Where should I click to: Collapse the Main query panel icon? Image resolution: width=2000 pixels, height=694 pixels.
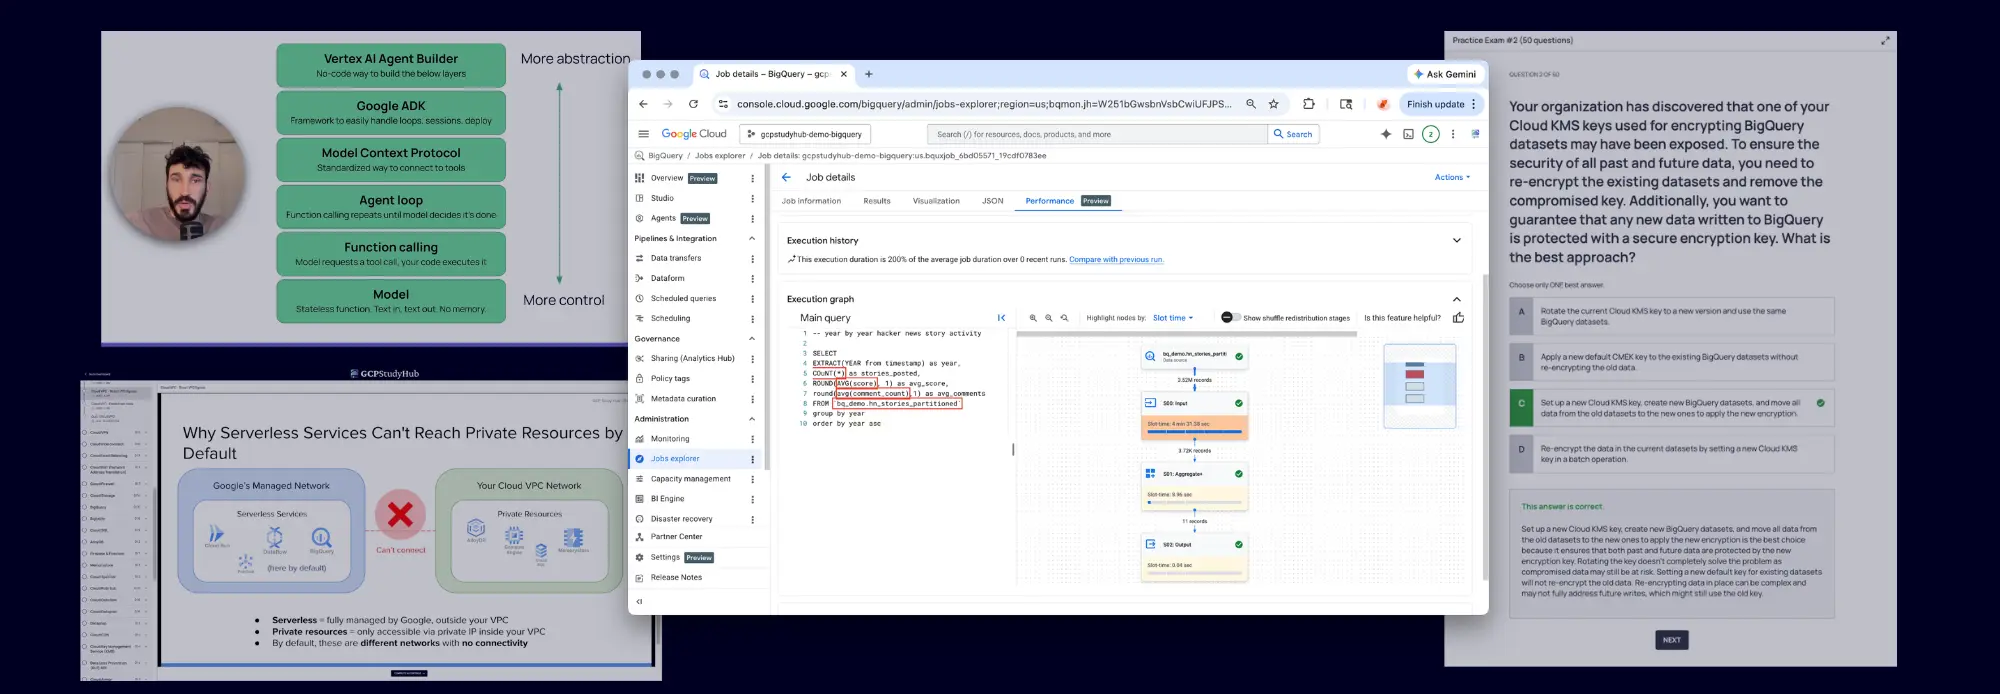(x=1001, y=318)
